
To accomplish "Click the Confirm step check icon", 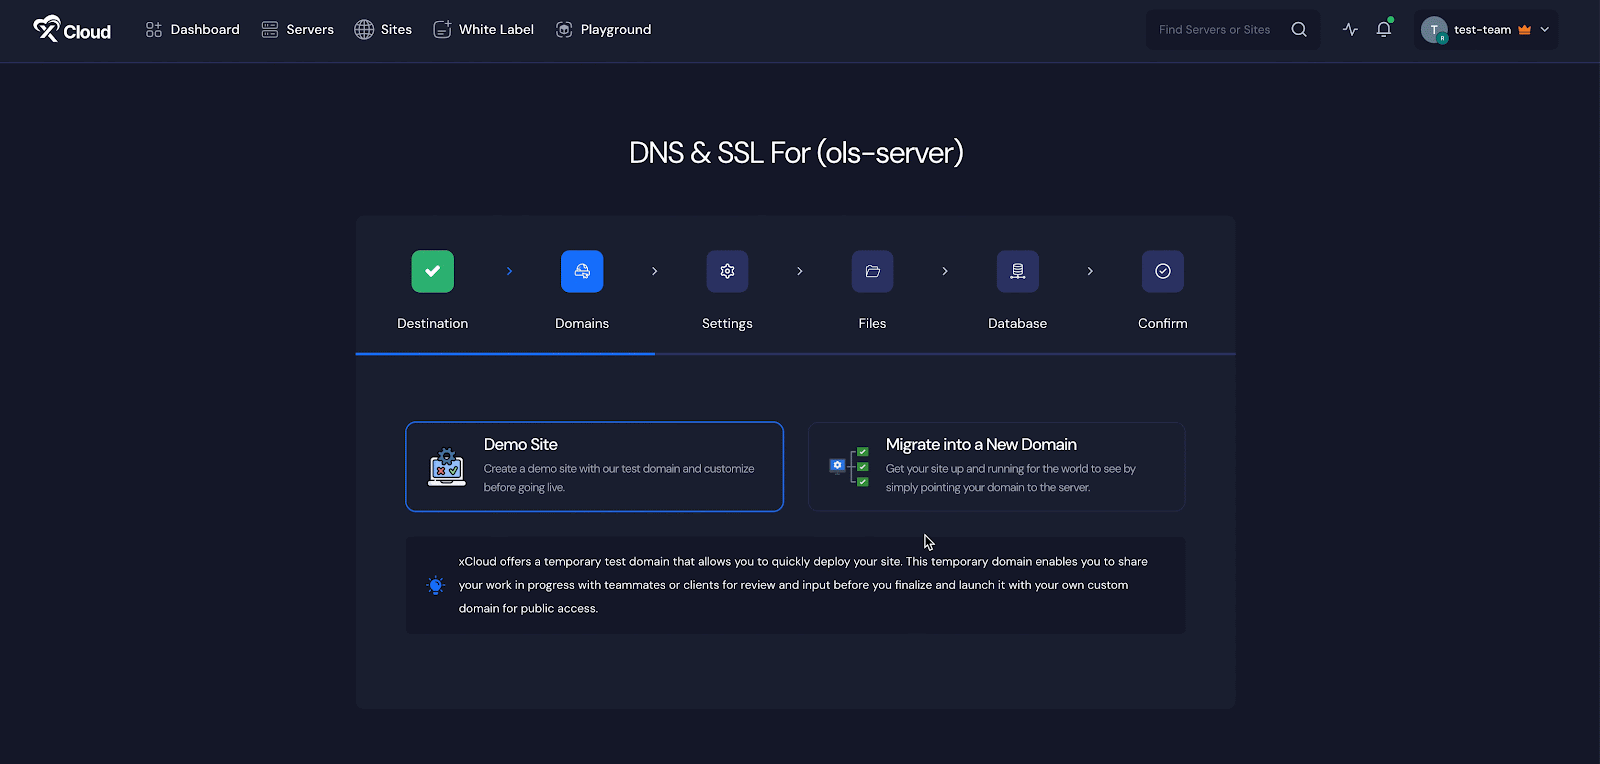I will point(1162,271).
